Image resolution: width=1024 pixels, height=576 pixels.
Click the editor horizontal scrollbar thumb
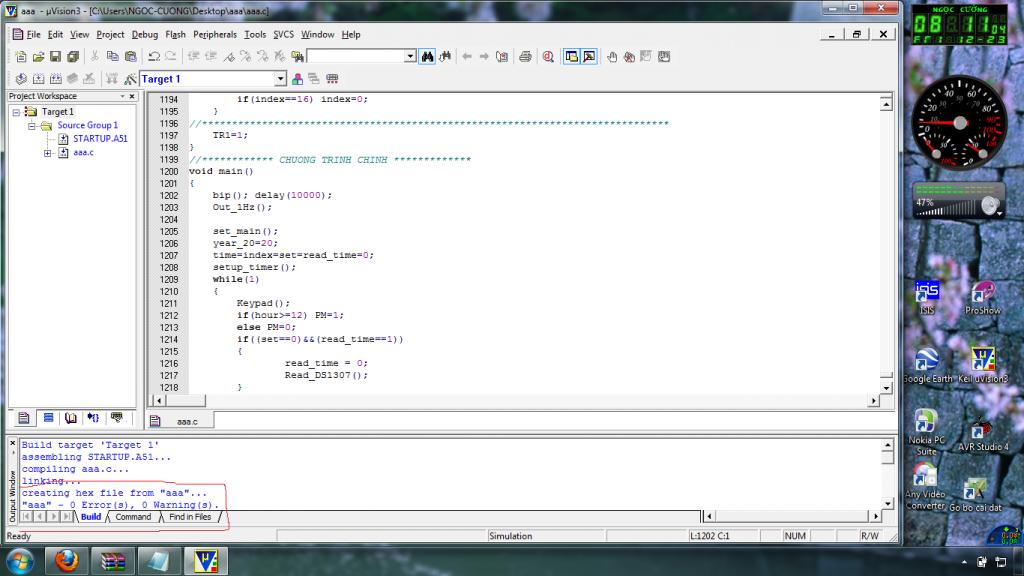coord(185,401)
